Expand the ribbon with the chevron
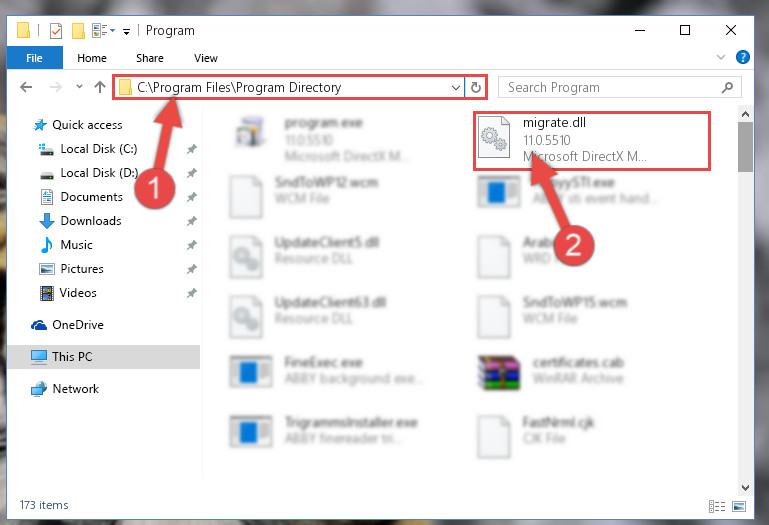The height and width of the screenshot is (525, 769). (x=720, y=57)
